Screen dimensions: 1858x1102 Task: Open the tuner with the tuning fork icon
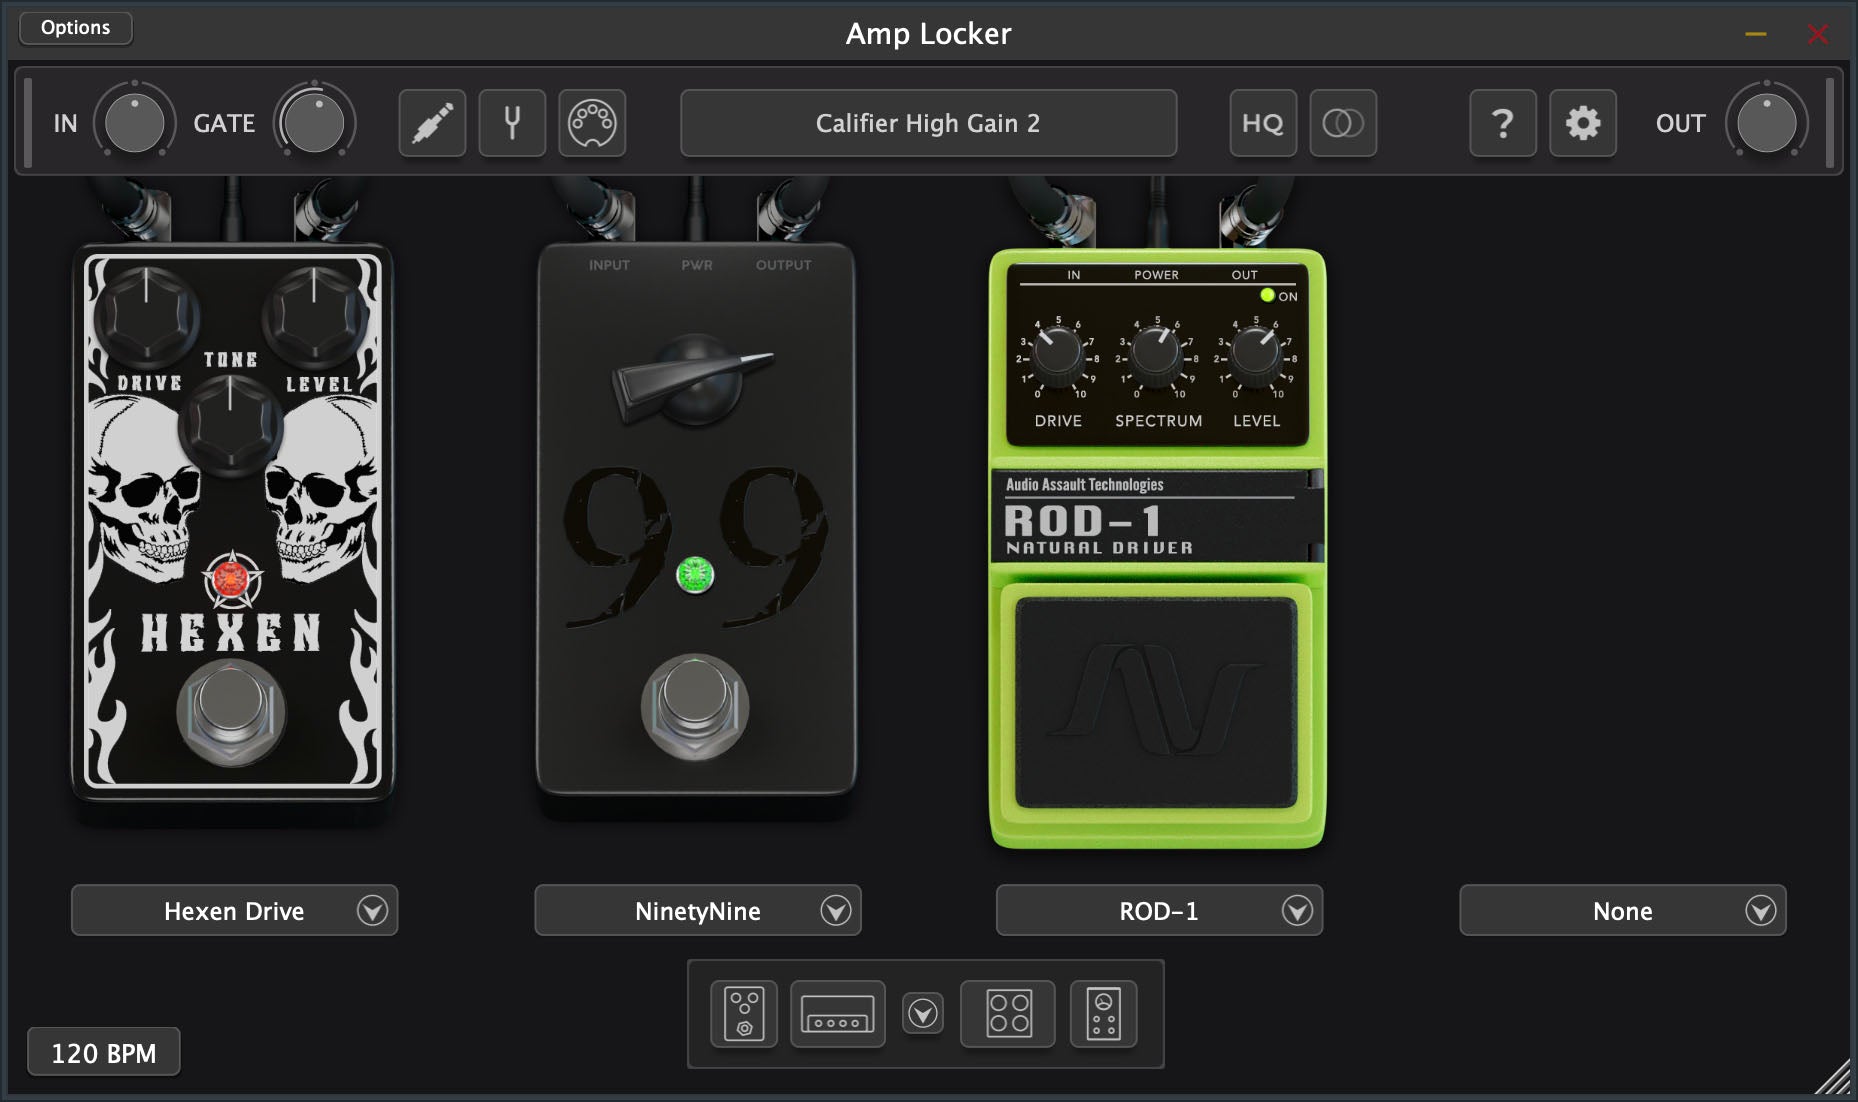(x=512, y=123)
